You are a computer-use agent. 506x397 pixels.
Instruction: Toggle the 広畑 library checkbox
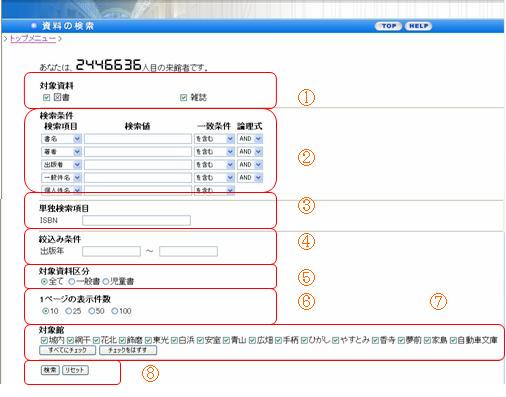[x=253, y=340]
